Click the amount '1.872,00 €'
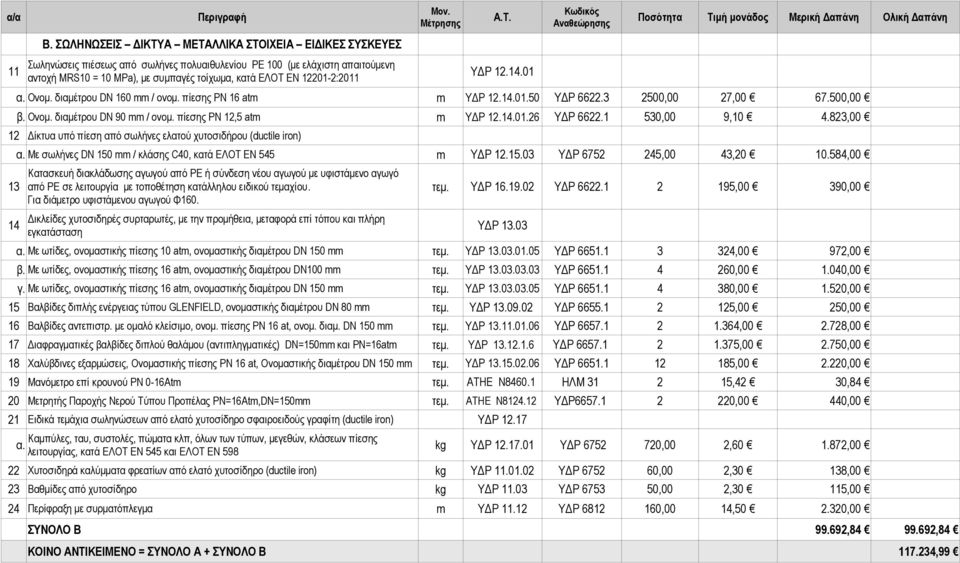 click(x=846, y=445)
